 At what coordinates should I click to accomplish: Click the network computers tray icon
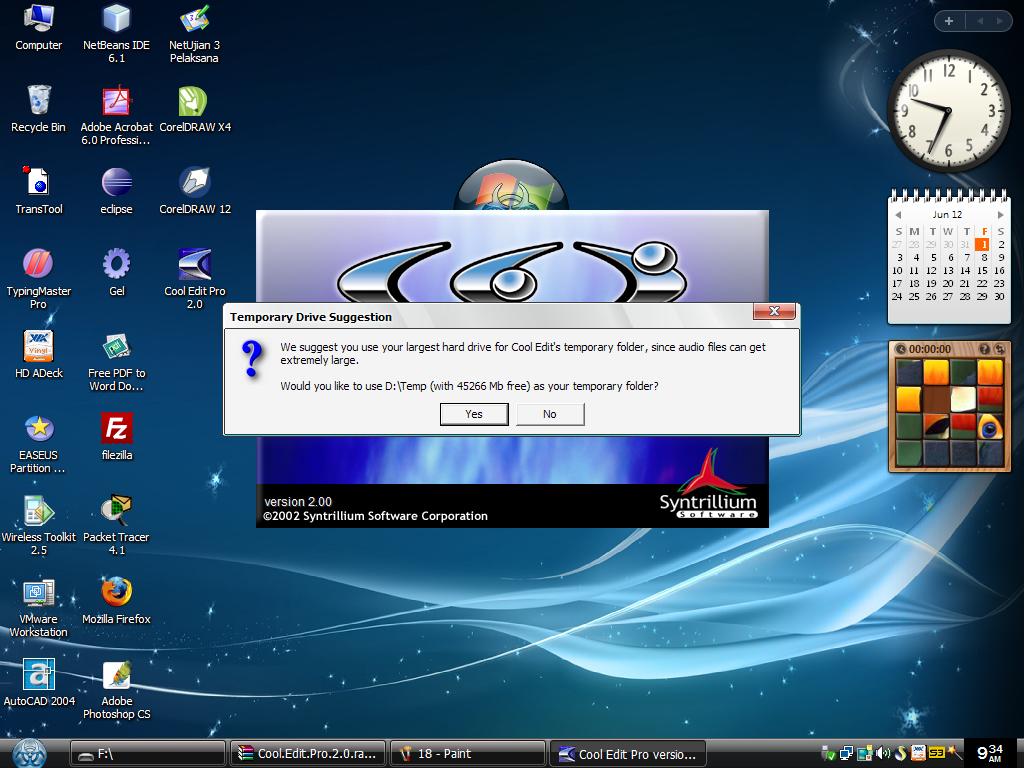tap(847, 754)
